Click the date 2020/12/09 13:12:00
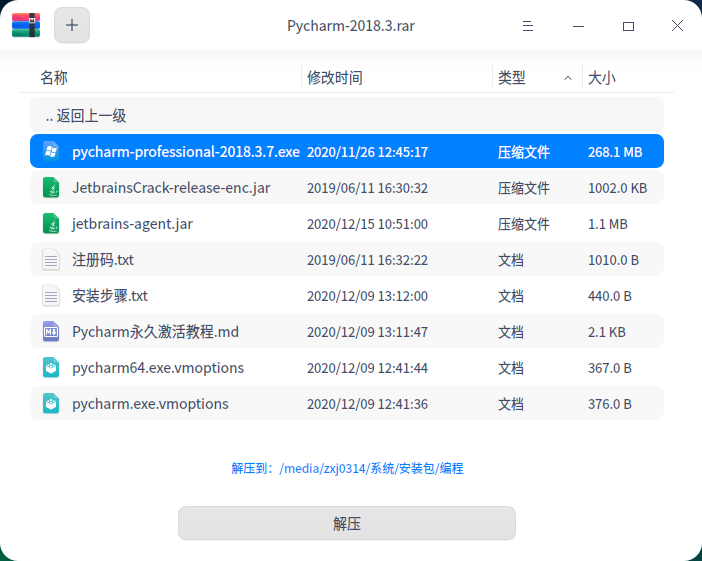The width and height of the screenshot is (702, 561). point(368,296)
